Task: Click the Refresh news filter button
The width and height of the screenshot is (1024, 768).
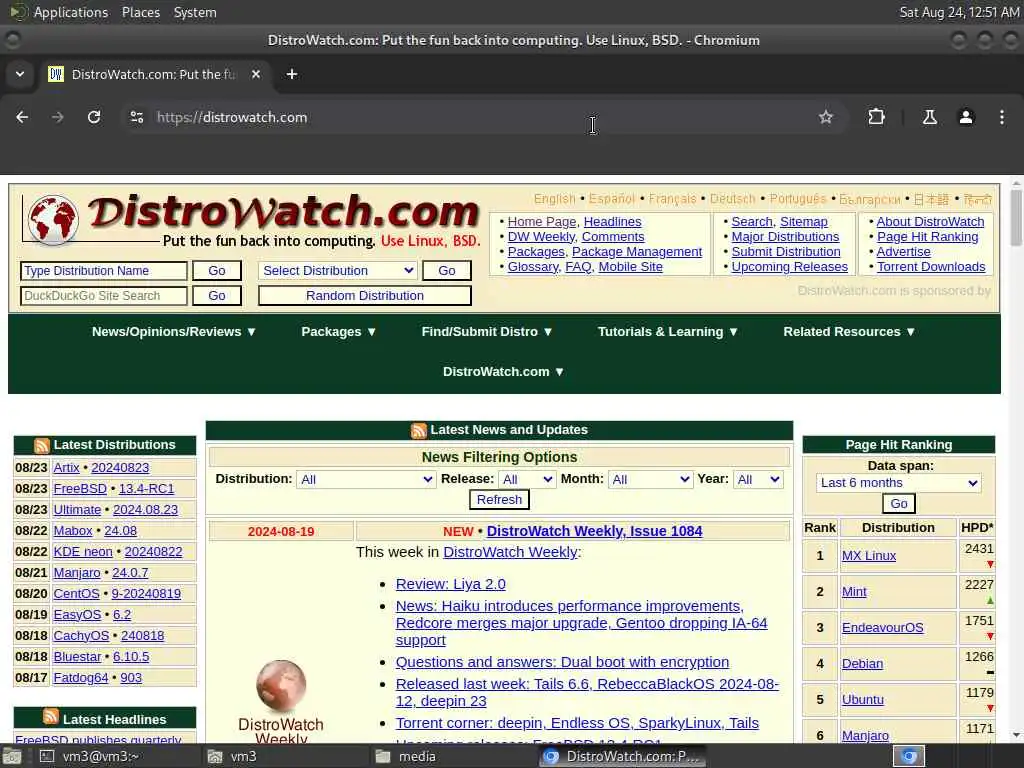Action: [499, 500]
